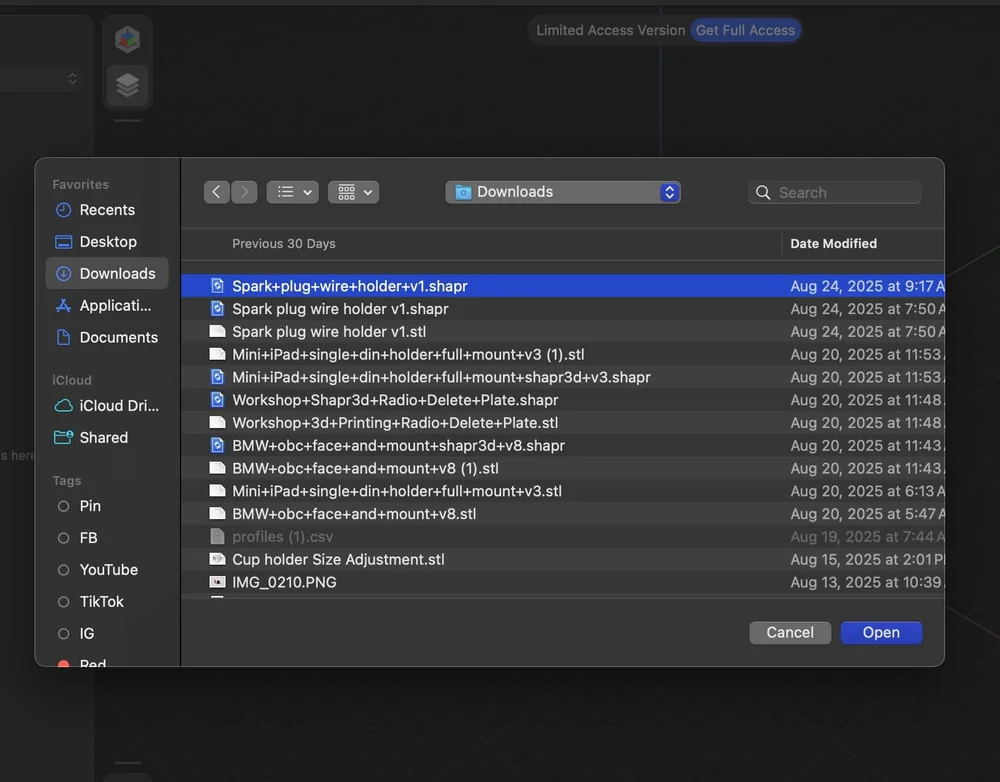Click the Documents page icon

(63, 337)
